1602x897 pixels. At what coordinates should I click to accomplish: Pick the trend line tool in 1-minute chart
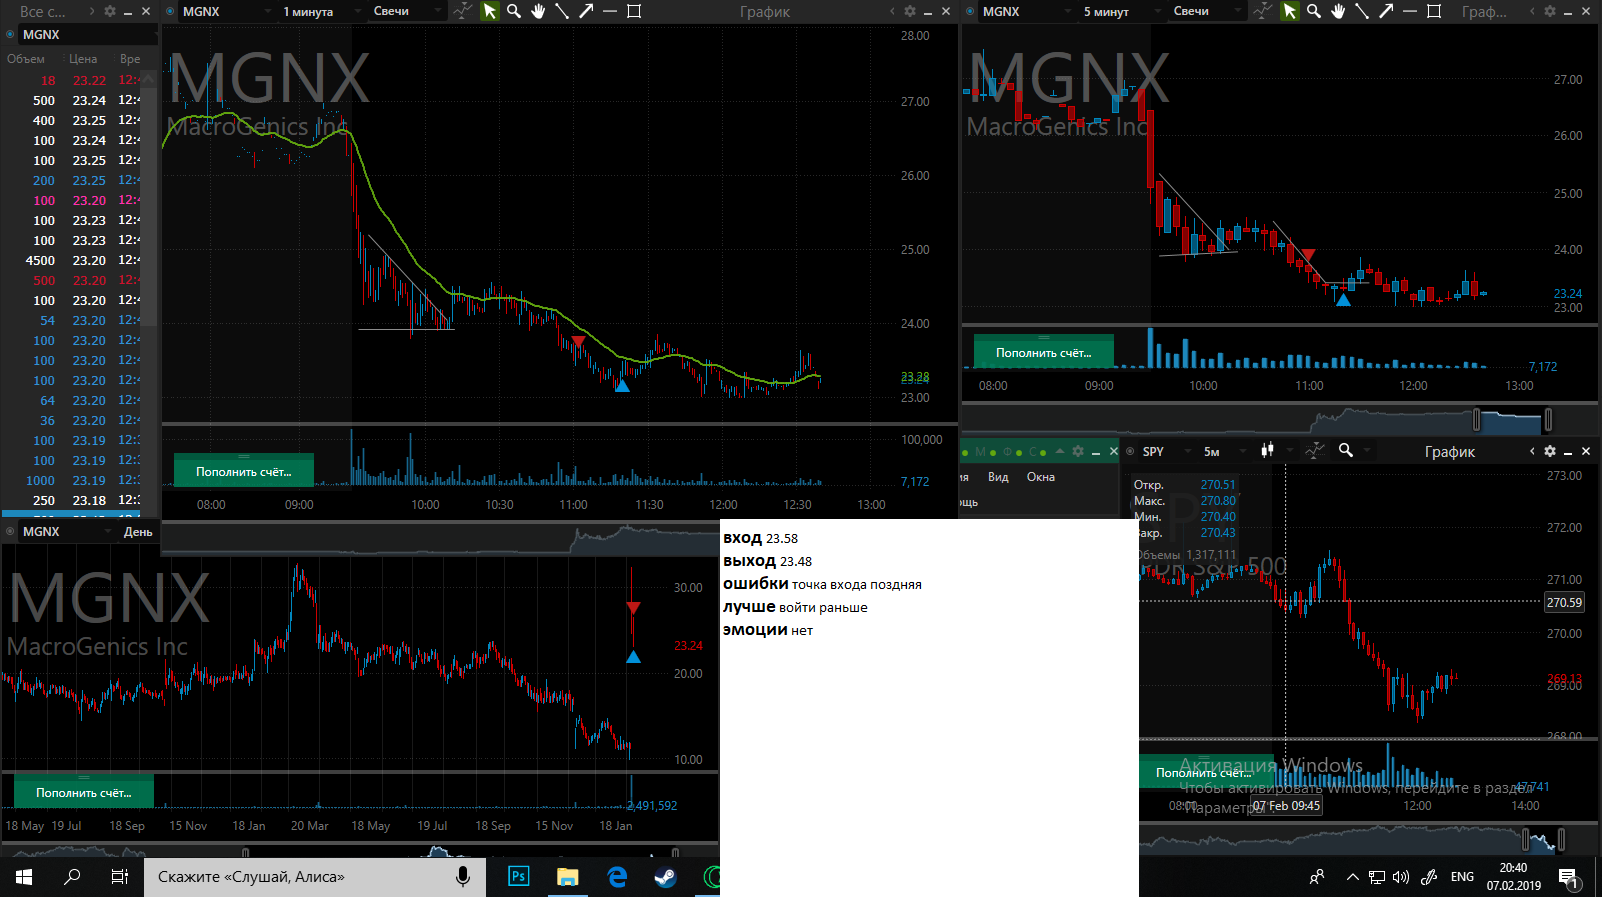[x=562, y=11]
